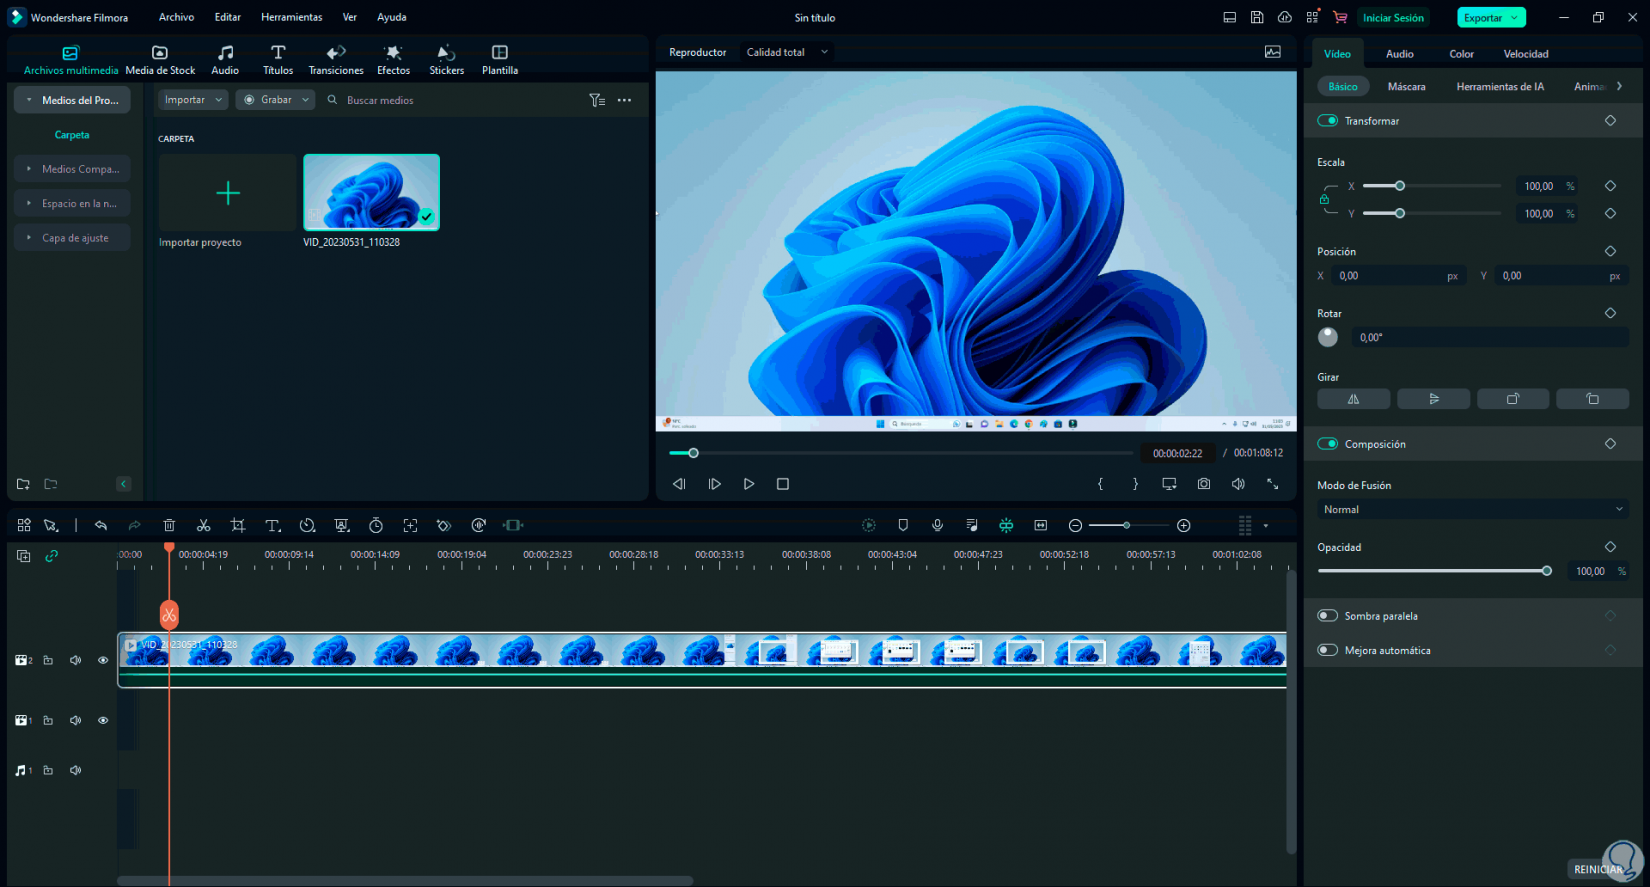The image size is (1650, 887).
Task: Select the crop tool in timeline toolbar
Action: click(238, 525)
